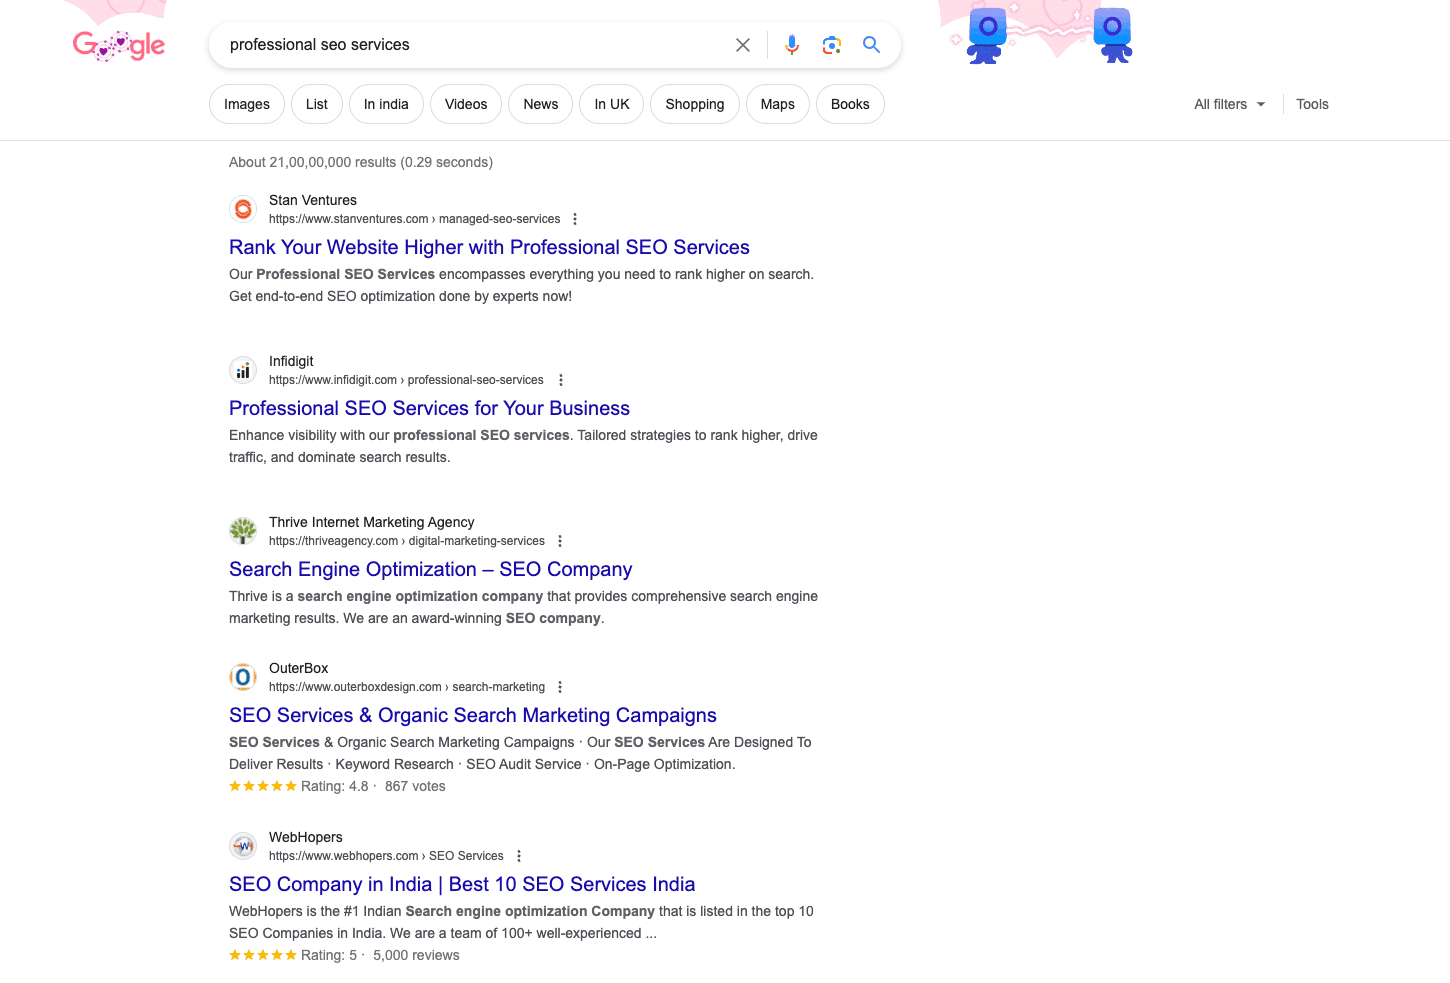Expand the All filters dropdown
The height and width of the screenshot is (983, 1450).
[1229, 104]
